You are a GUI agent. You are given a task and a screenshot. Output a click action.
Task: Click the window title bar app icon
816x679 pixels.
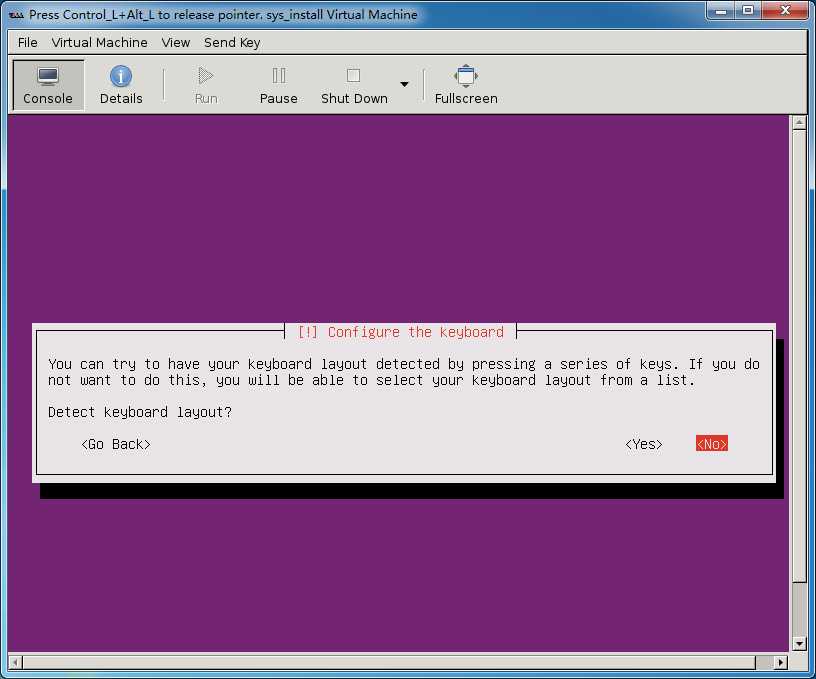16,15
